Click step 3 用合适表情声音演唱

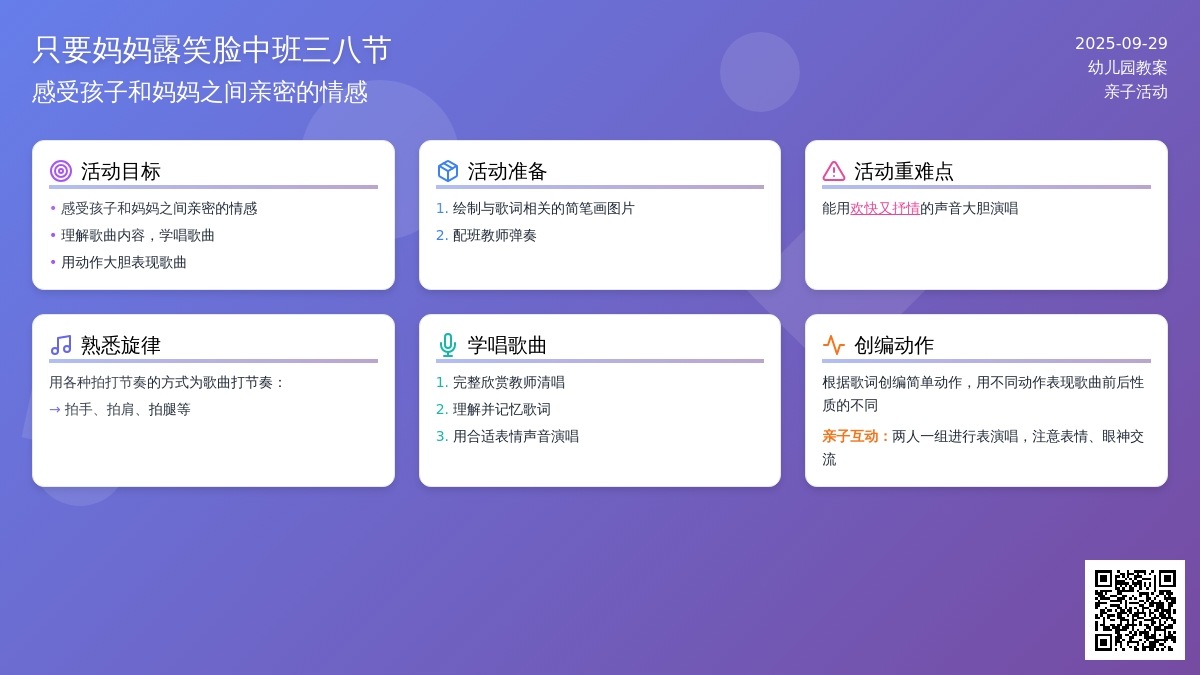point(515,436)
